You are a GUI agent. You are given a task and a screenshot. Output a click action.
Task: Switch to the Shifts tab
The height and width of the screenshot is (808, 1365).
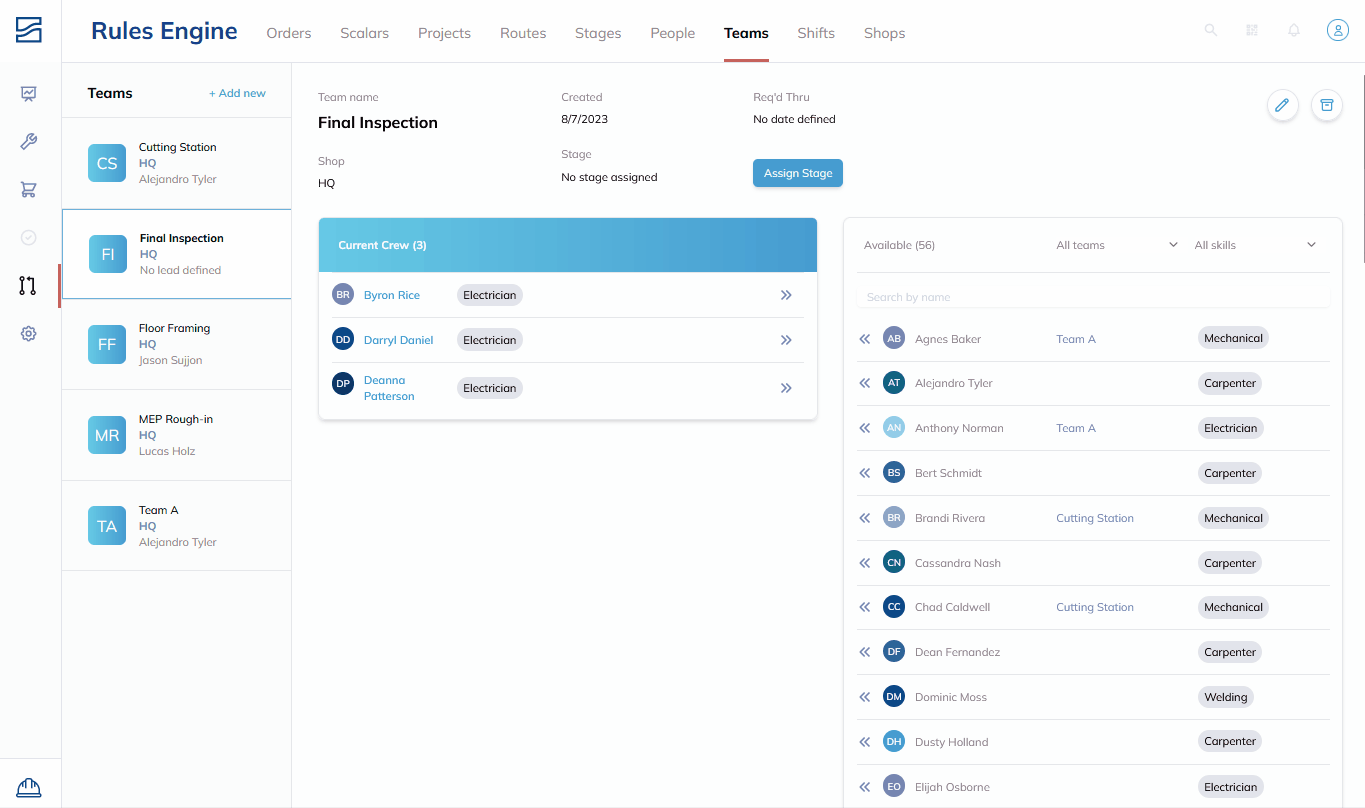pyautogui.click(x=816, y=33)
